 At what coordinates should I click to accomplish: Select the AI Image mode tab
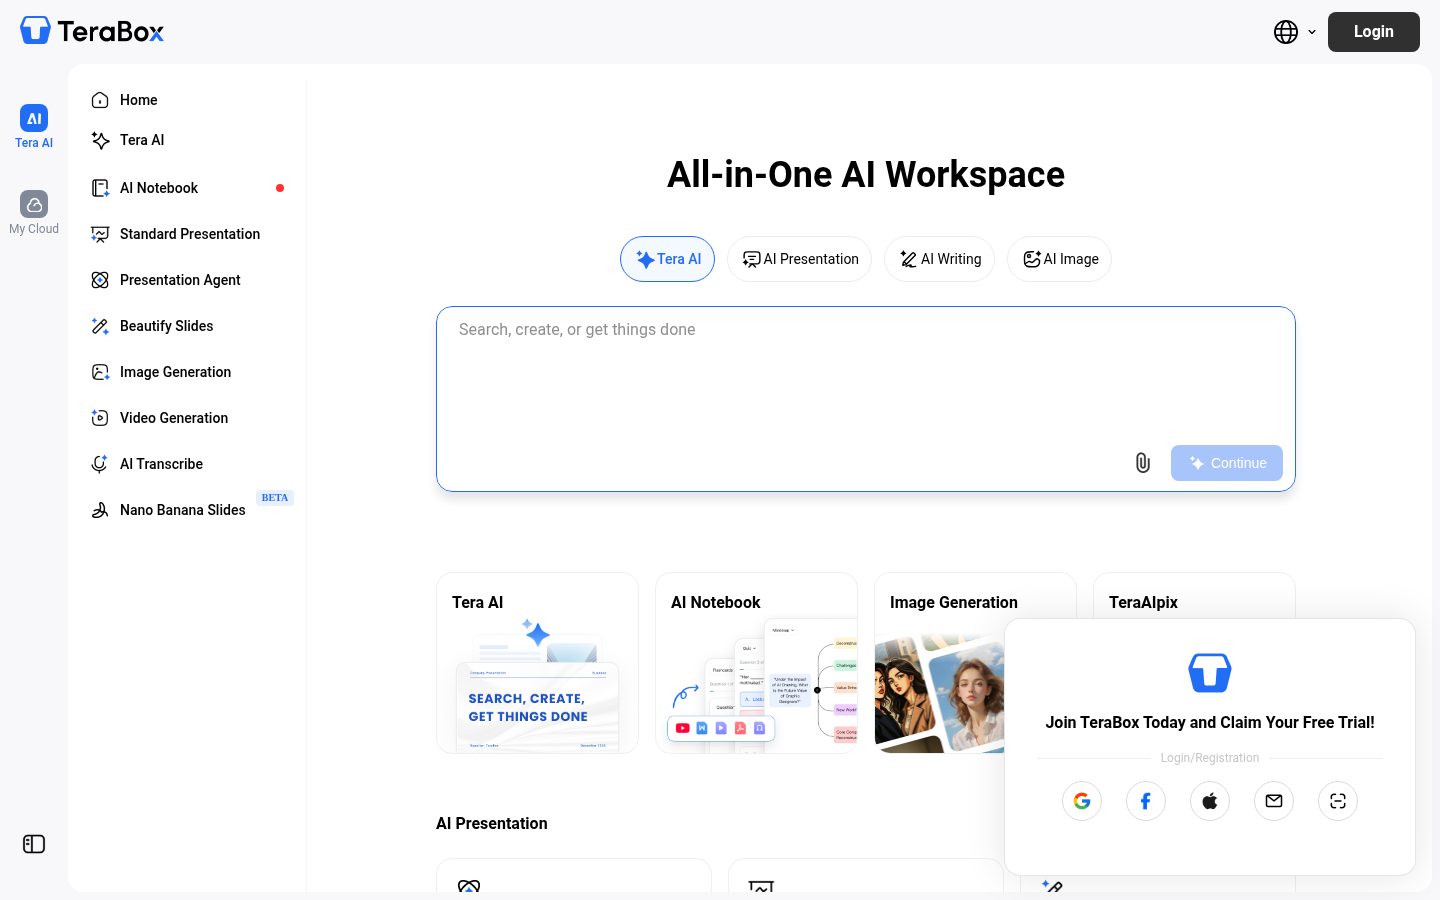[1059, 259]
